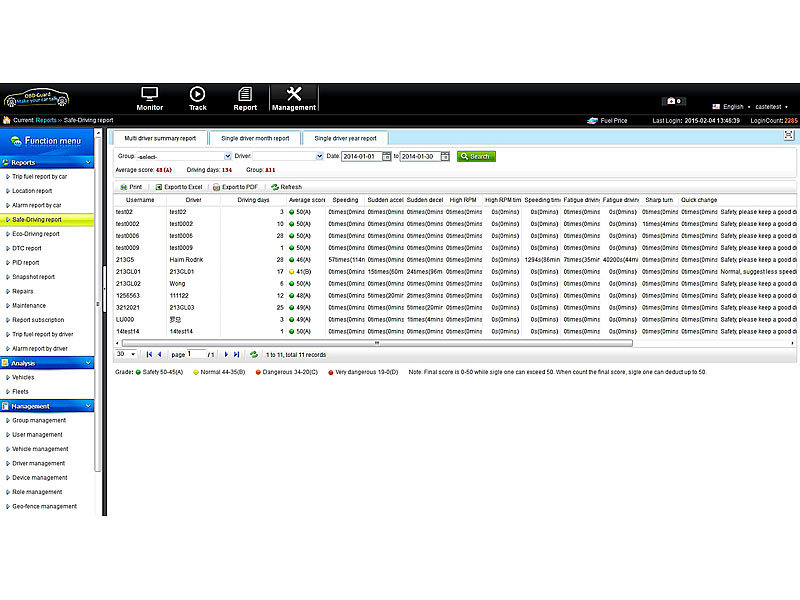Image resolution: width=800 pixels, height=600 pixels.
Task: Open Trip fuel report by car
Action: (39, 177)
